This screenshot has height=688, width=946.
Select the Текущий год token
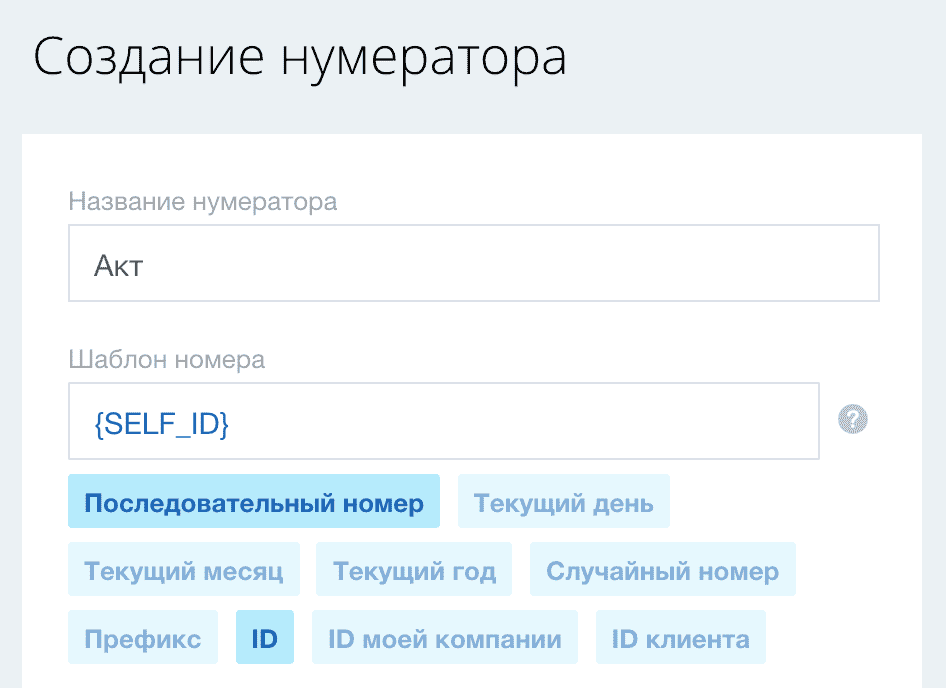413,568
